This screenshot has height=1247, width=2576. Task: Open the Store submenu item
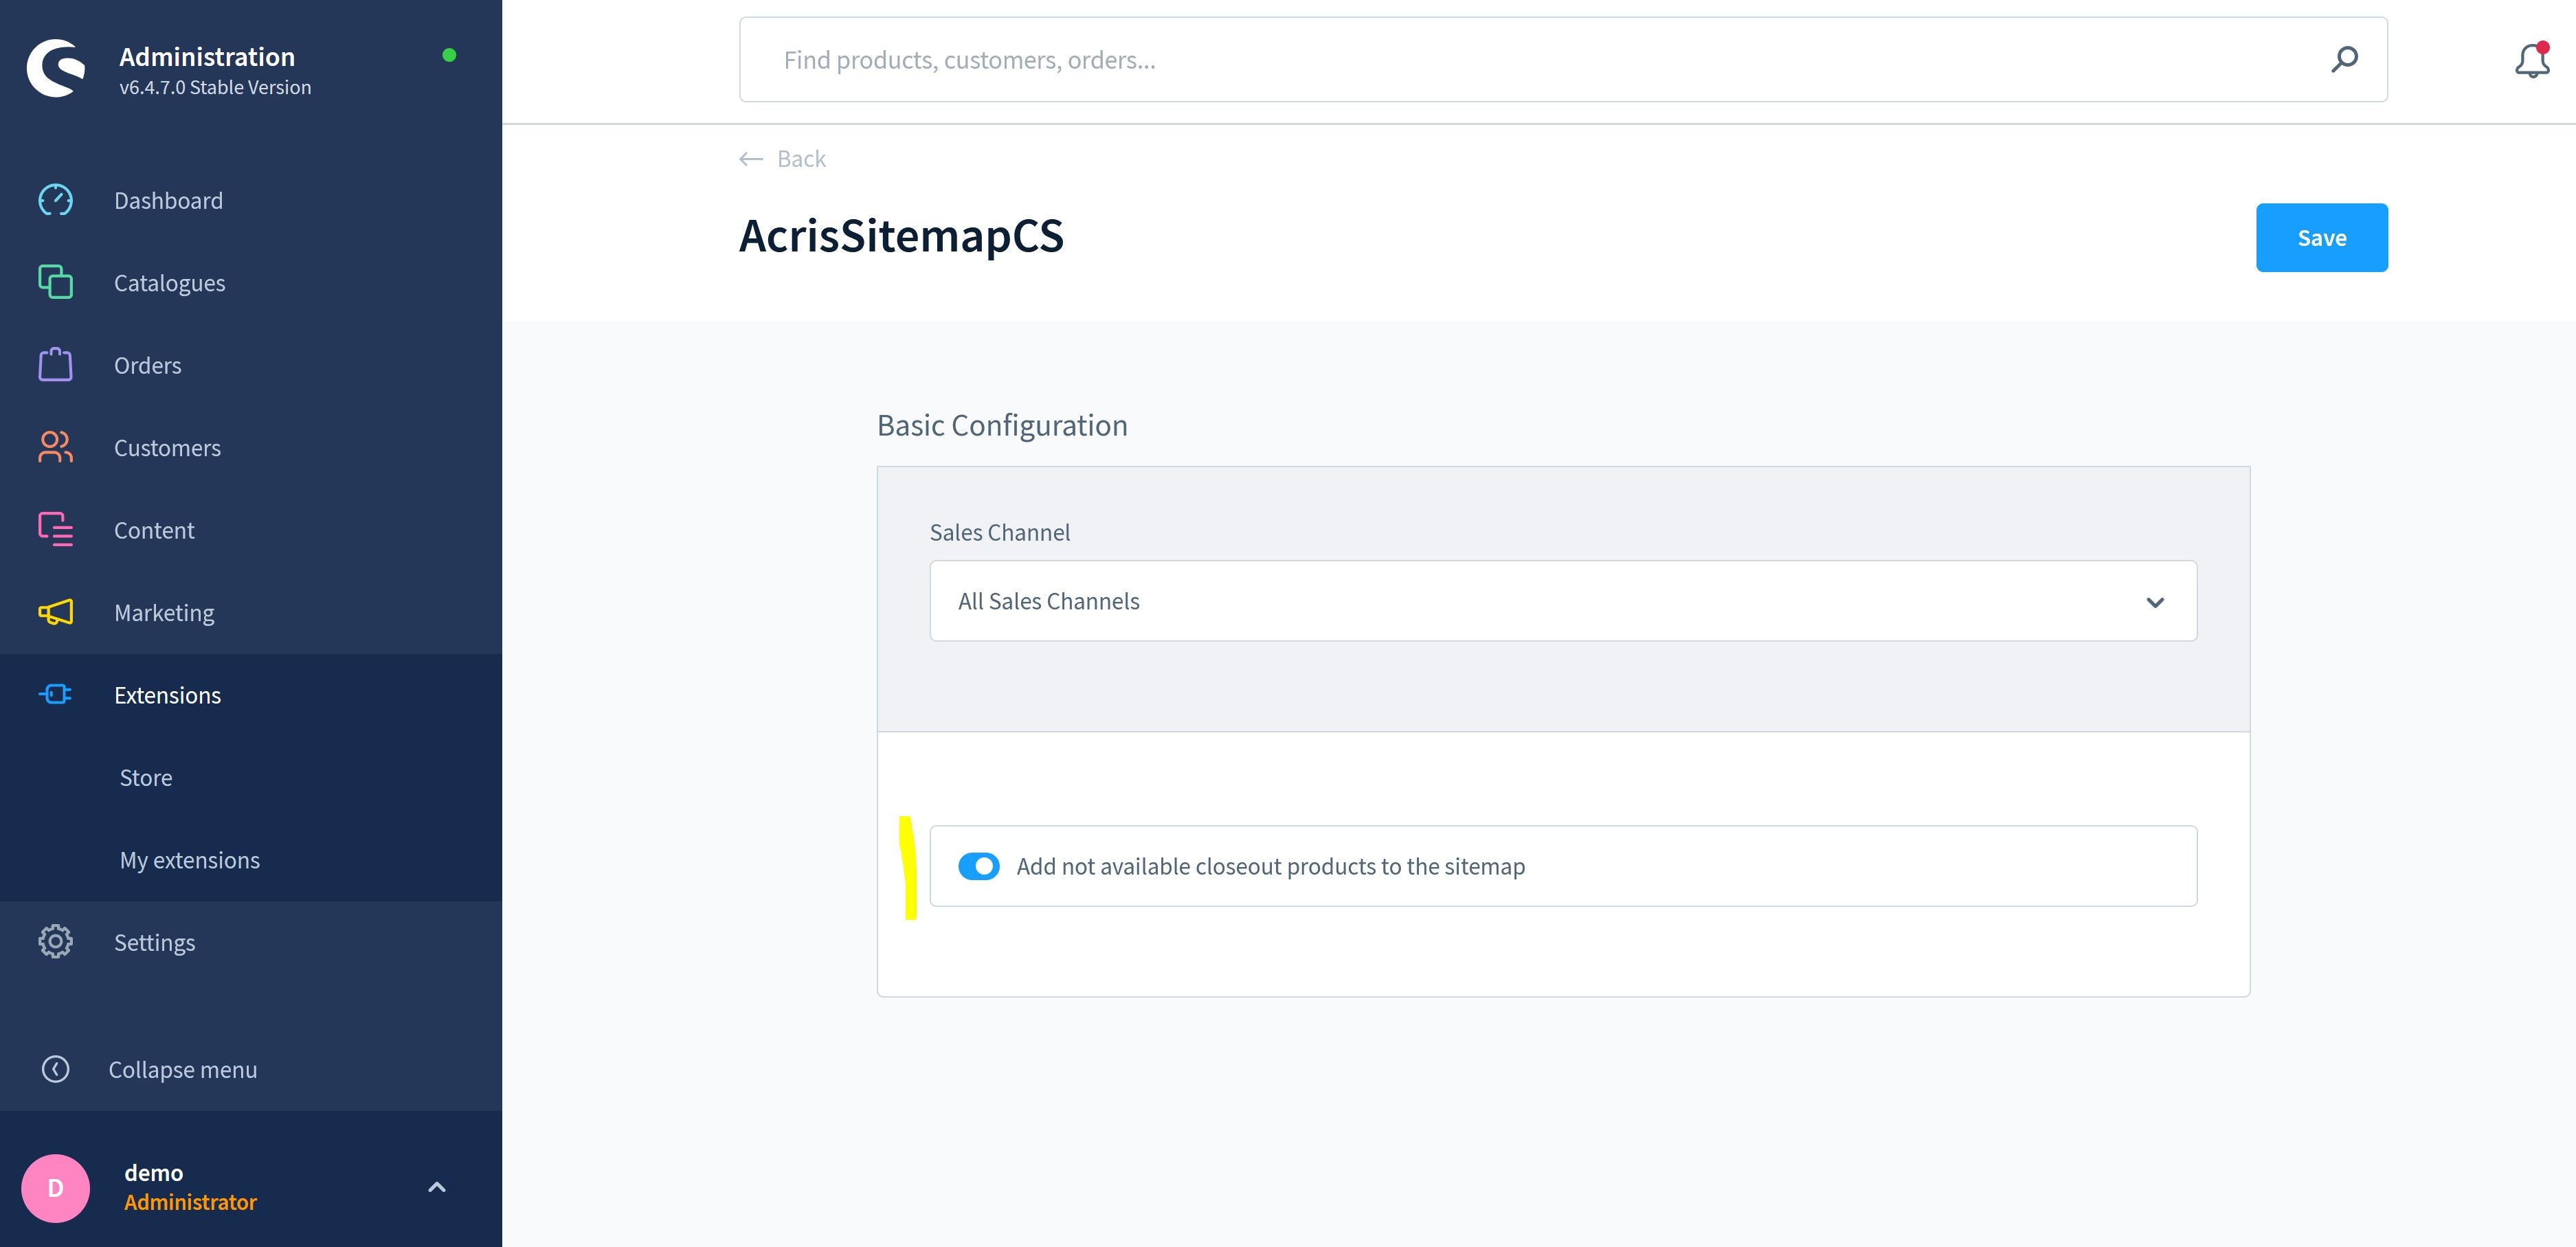tap(144, 776)
